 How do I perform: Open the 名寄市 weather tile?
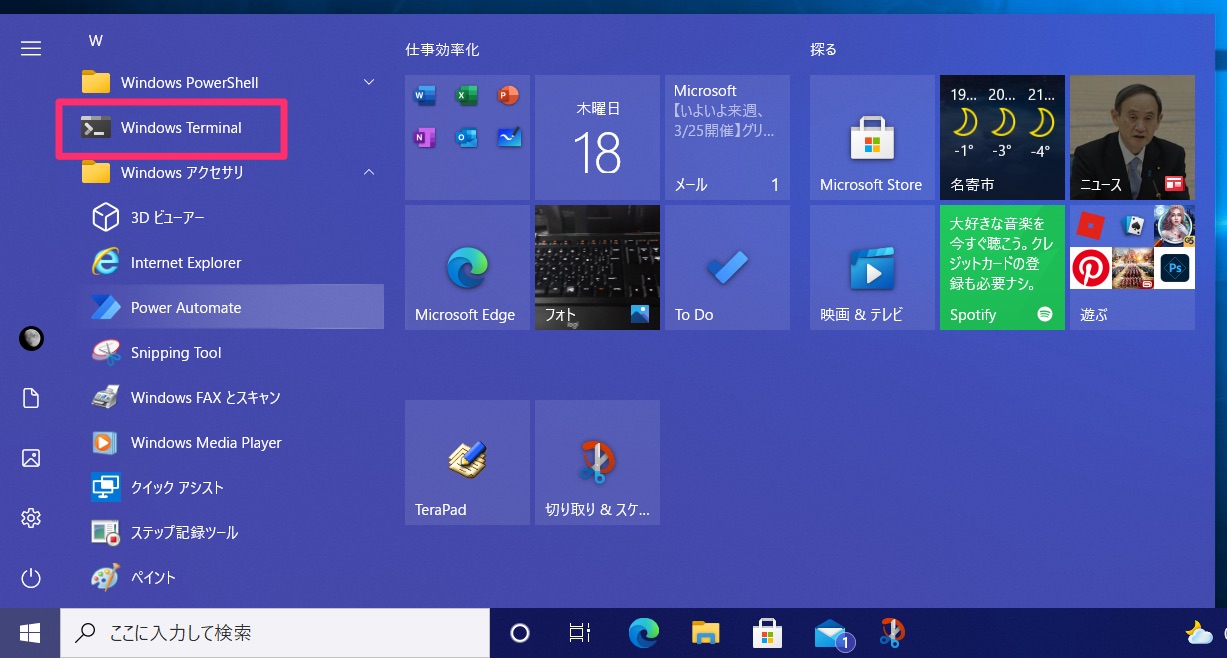tap(1002, 137)
